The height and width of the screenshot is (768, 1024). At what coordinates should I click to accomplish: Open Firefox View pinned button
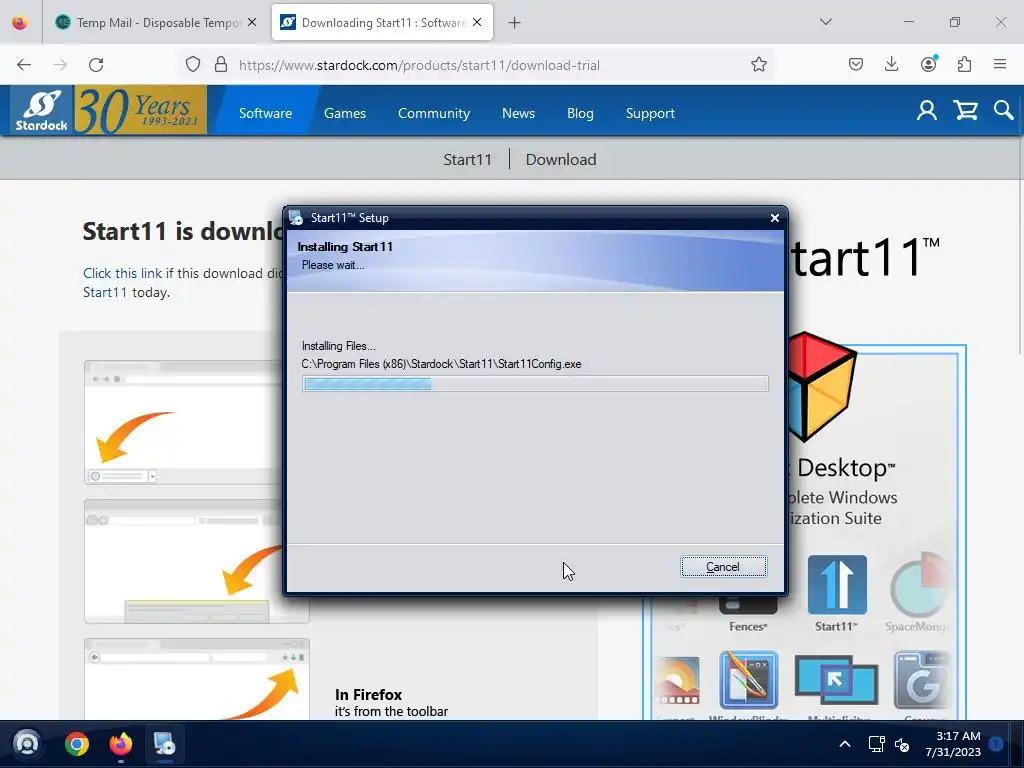(20, 23)
